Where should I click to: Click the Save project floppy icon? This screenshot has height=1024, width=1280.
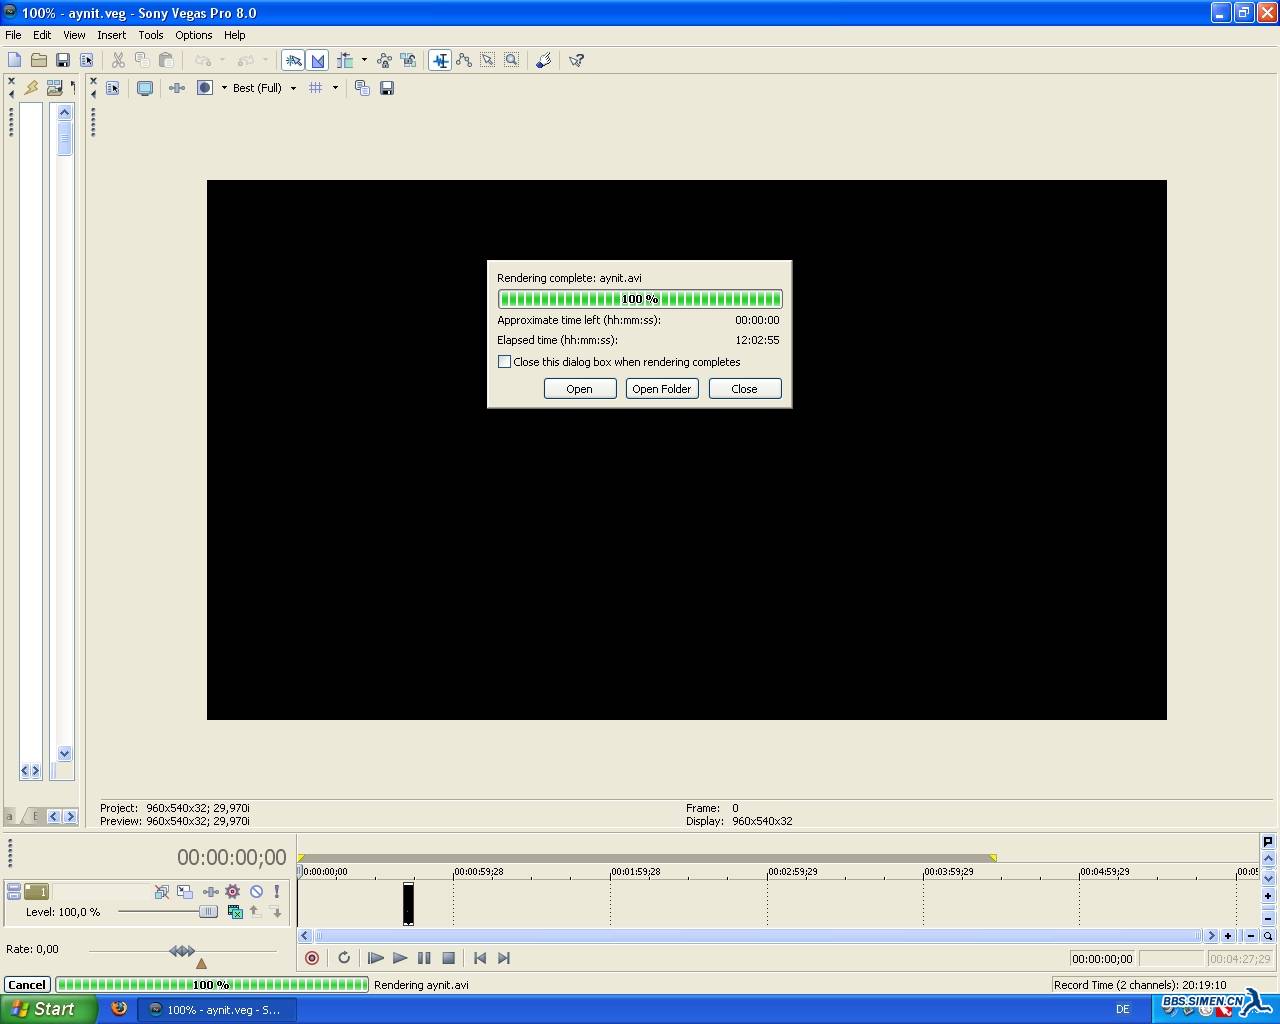pos(62,60)
